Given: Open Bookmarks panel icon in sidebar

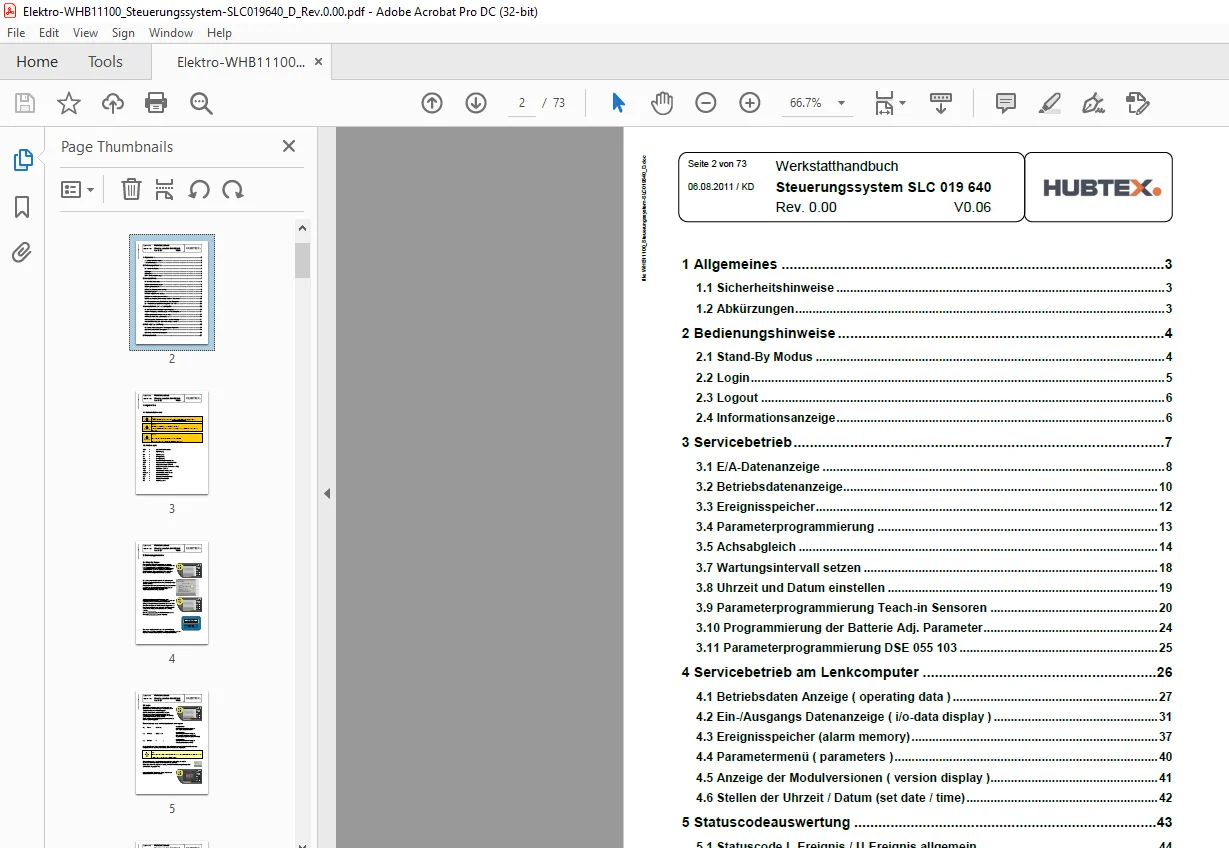Looking at the screenshot, I should [x=22, y=207].
